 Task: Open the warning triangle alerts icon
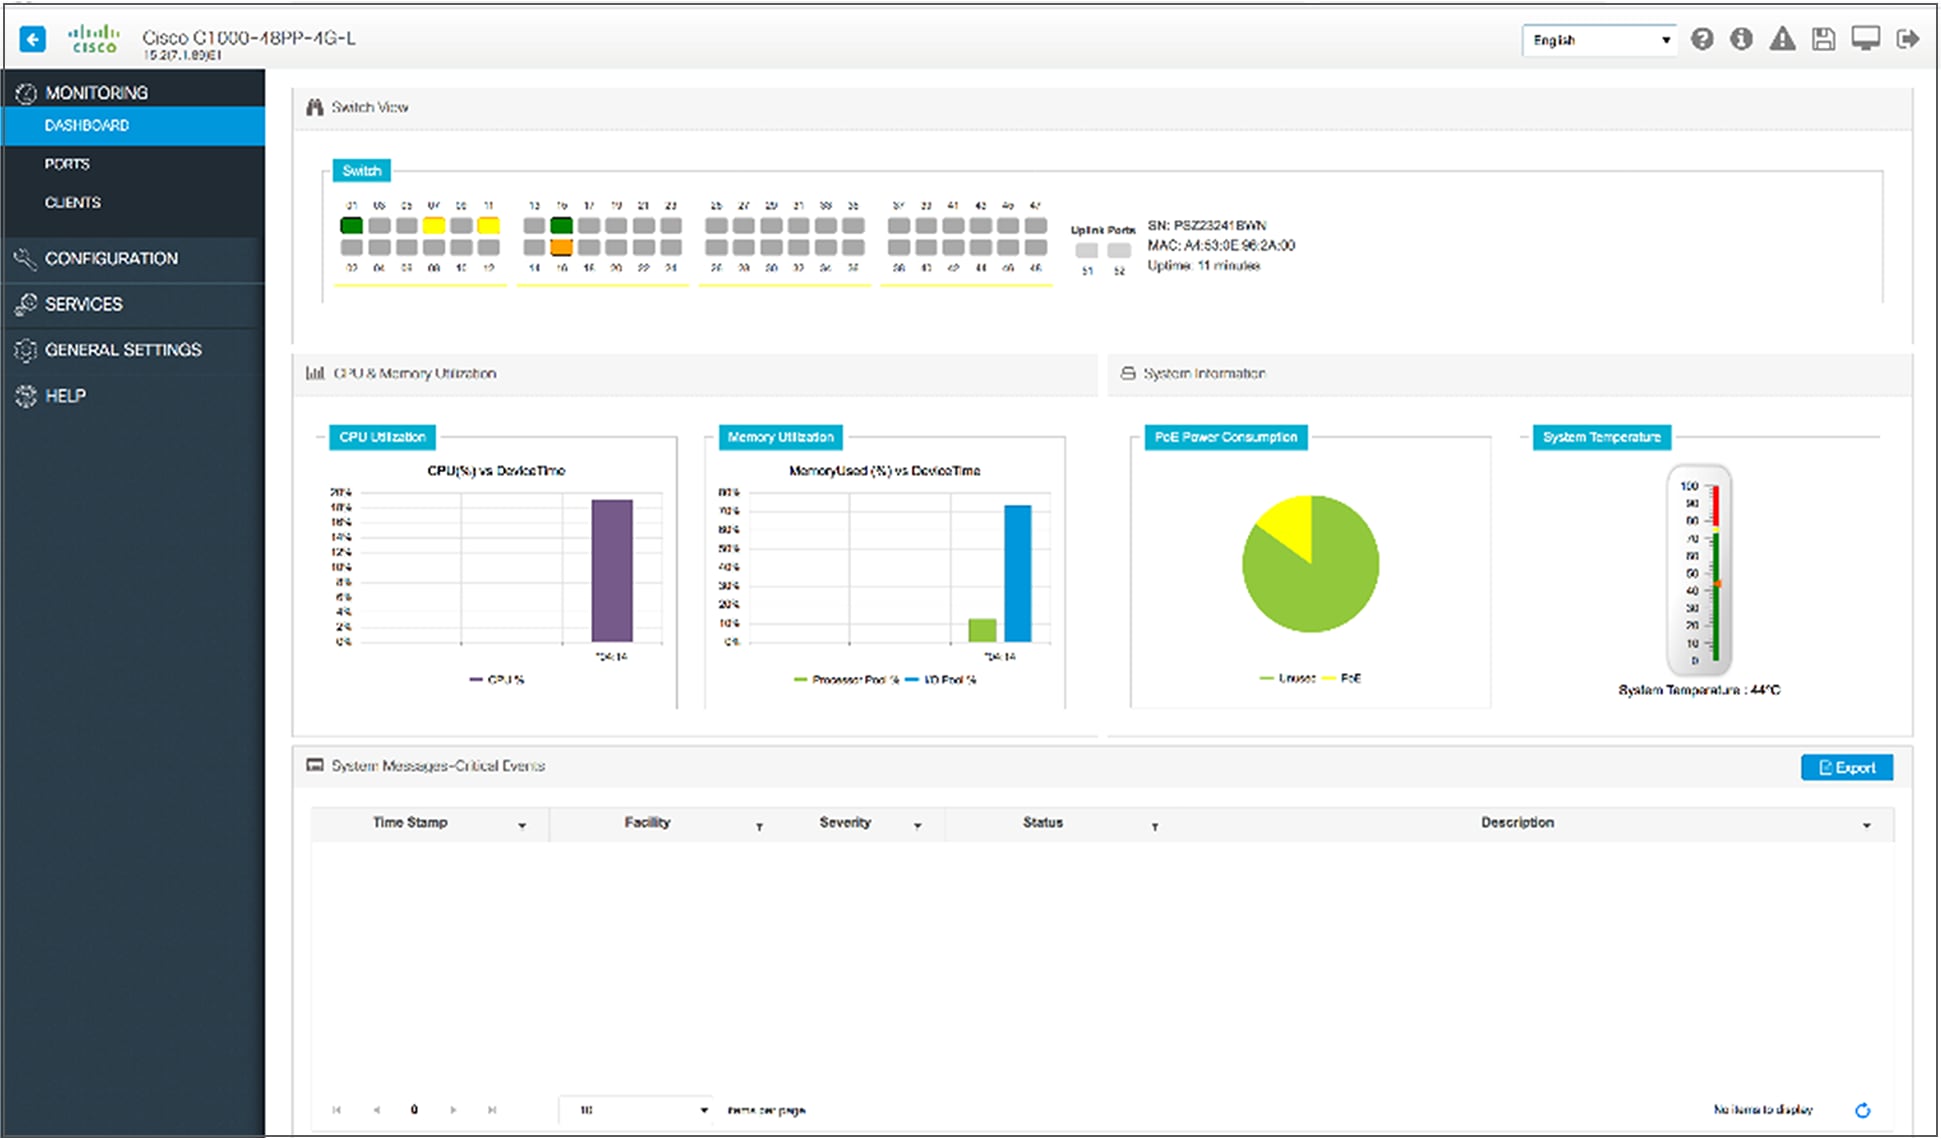pos(1782,40)
